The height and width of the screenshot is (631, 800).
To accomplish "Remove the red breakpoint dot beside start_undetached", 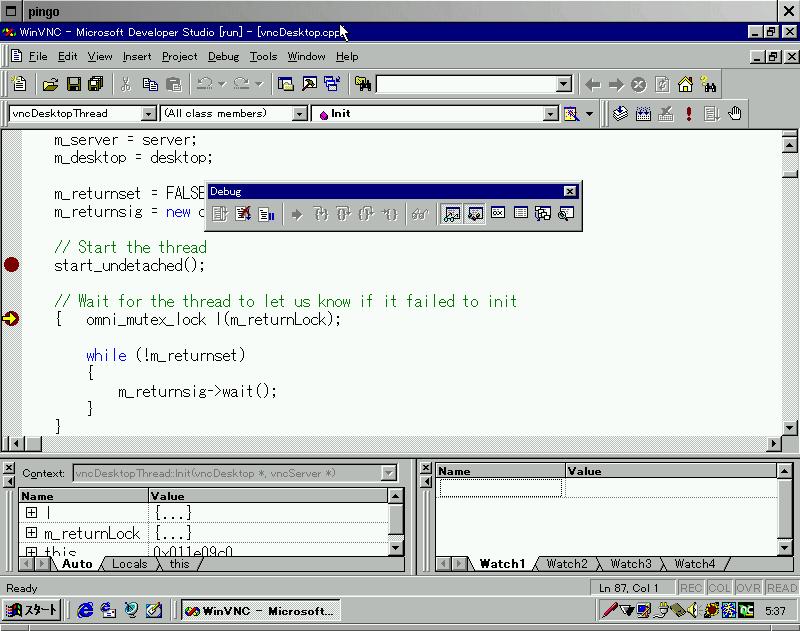I will [x=11, y=265].
